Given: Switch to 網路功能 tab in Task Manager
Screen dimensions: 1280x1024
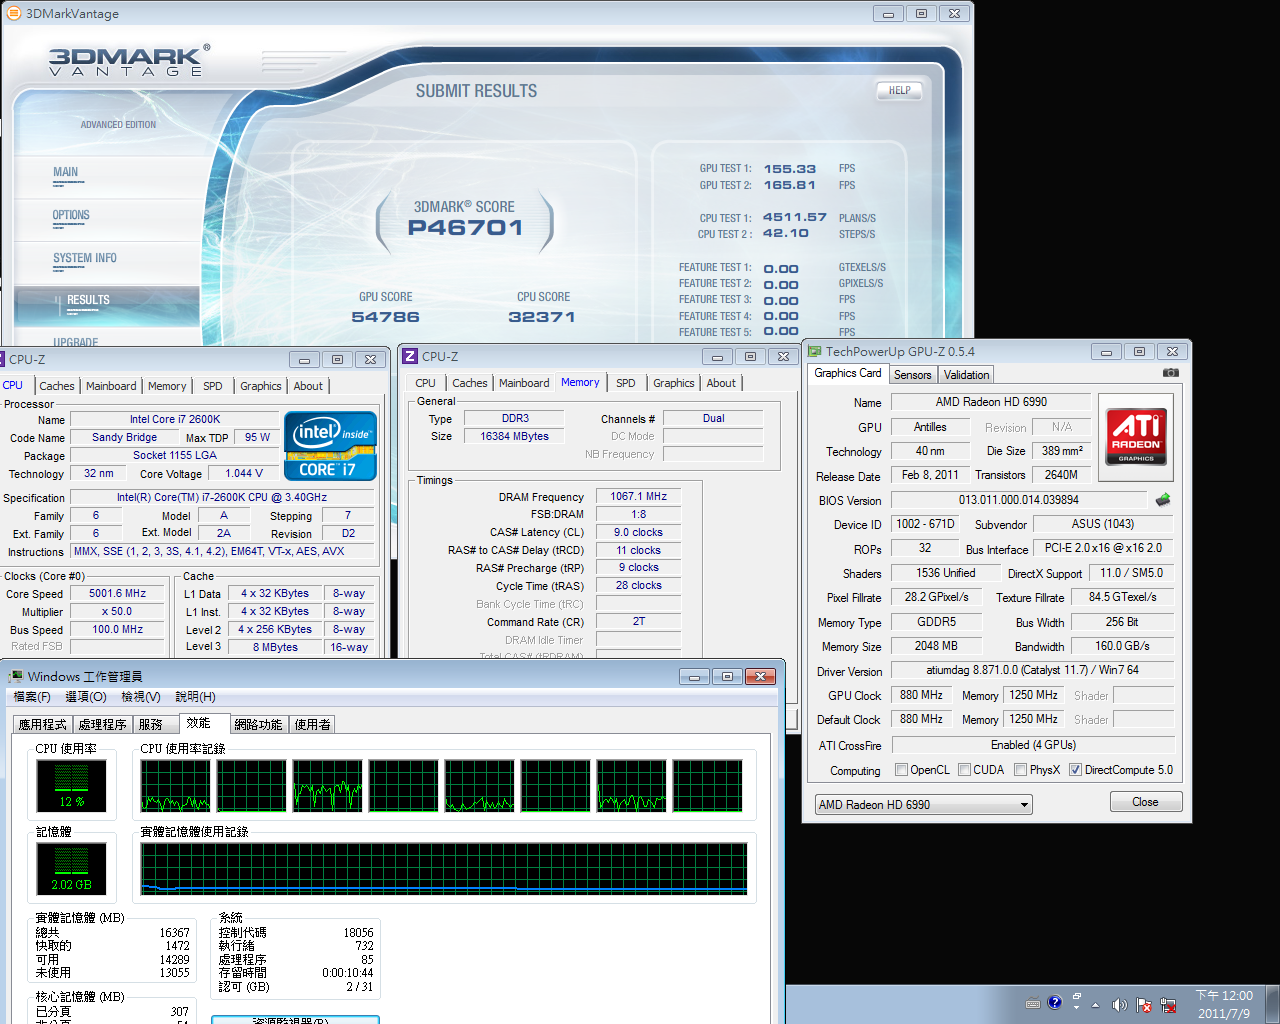Looking at the screenshot, I should (258, 724).
